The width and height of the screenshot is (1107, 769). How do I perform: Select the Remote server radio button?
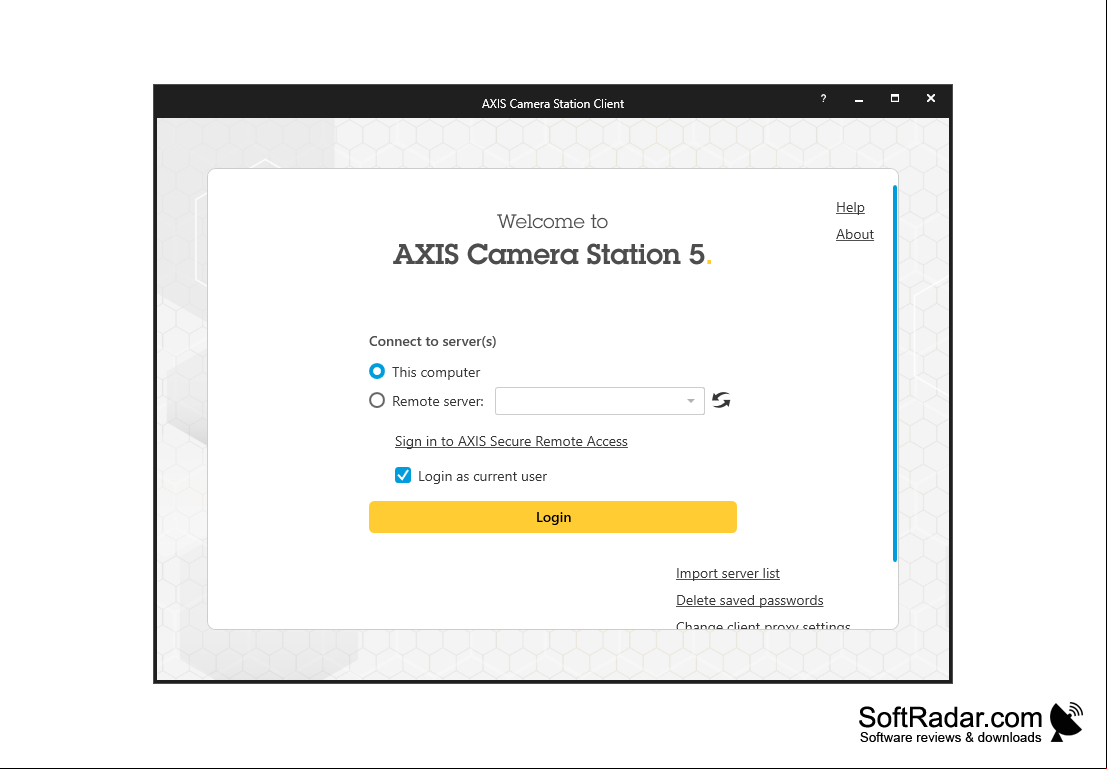377,401
